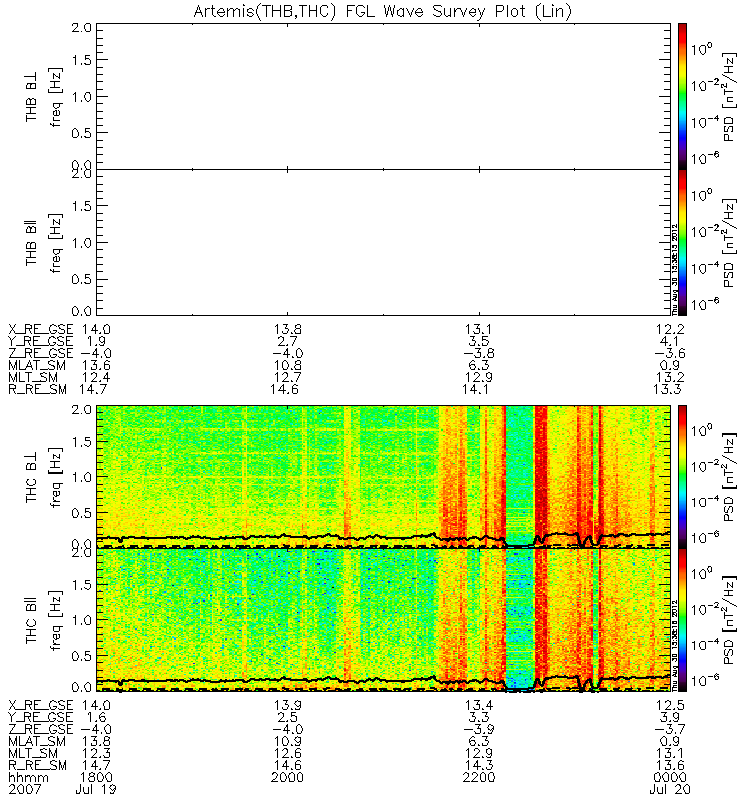Click the plot title 'Artemis(THB,THC) FGL Wave Survey Plot (Lin)'
Screen dimensions: 750x800
pos(383,11)
